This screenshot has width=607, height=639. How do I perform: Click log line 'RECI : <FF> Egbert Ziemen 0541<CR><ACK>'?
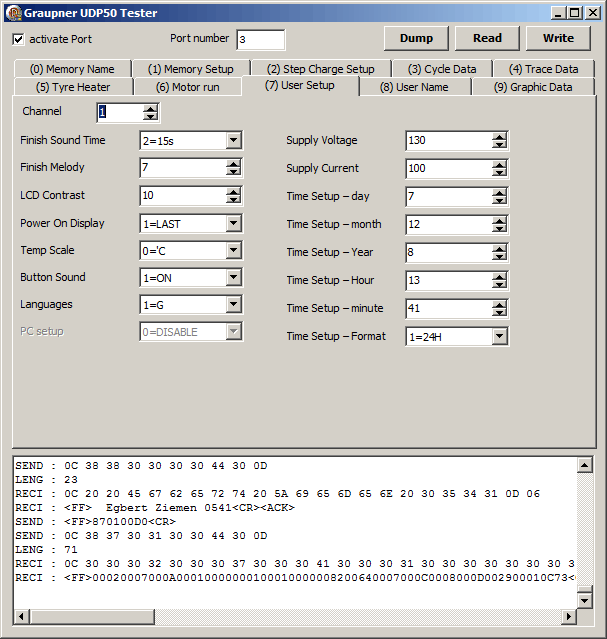click(155, 508)
